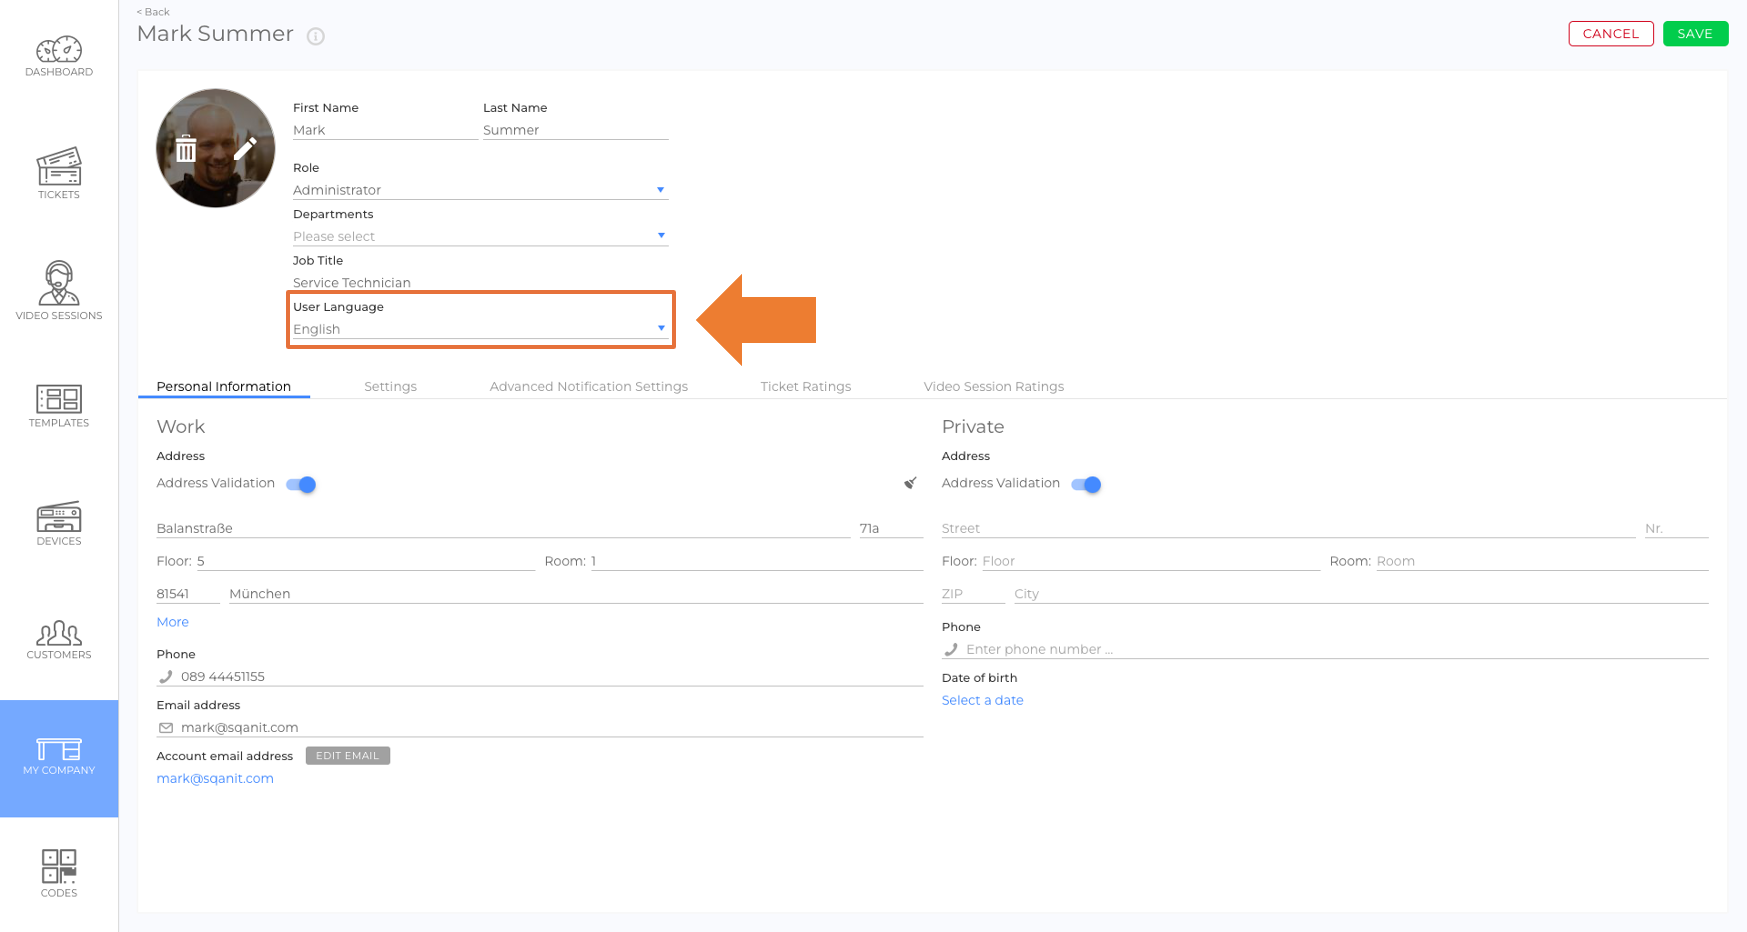1747x932 pixels.
Task: Click info icon beside Mark Summer
Action: click(x=316, y=36)
